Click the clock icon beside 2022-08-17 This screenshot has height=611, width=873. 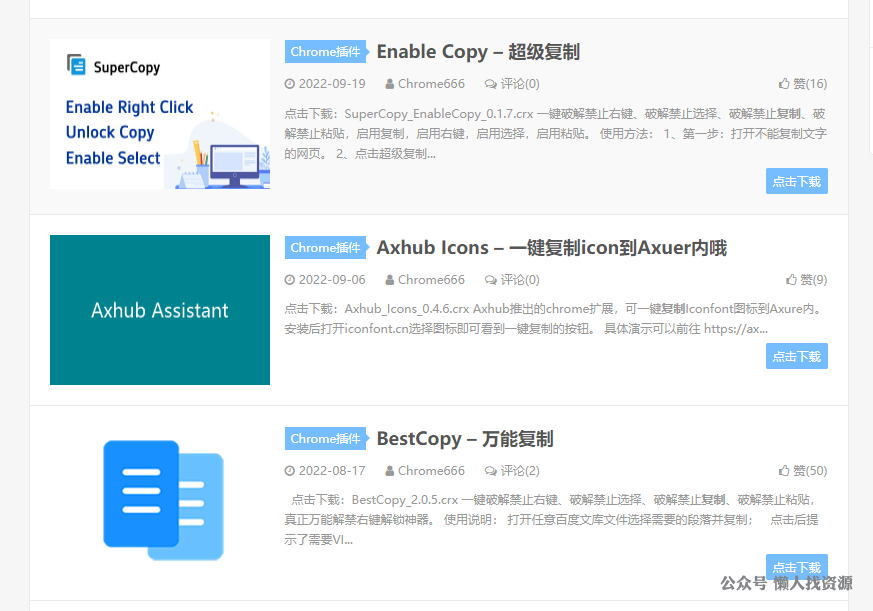coord(290,471)
